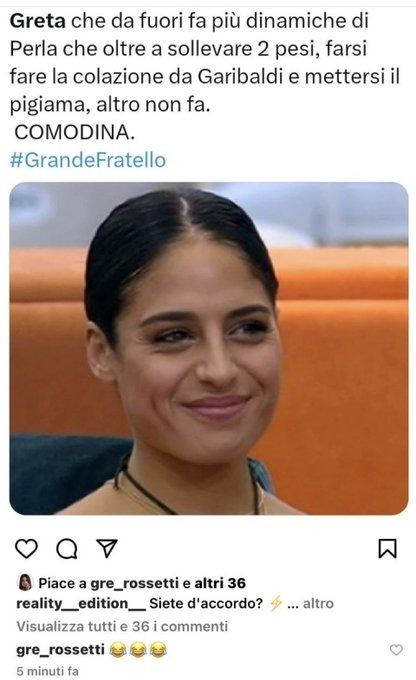Tap the woman's photo in the post

209,348
